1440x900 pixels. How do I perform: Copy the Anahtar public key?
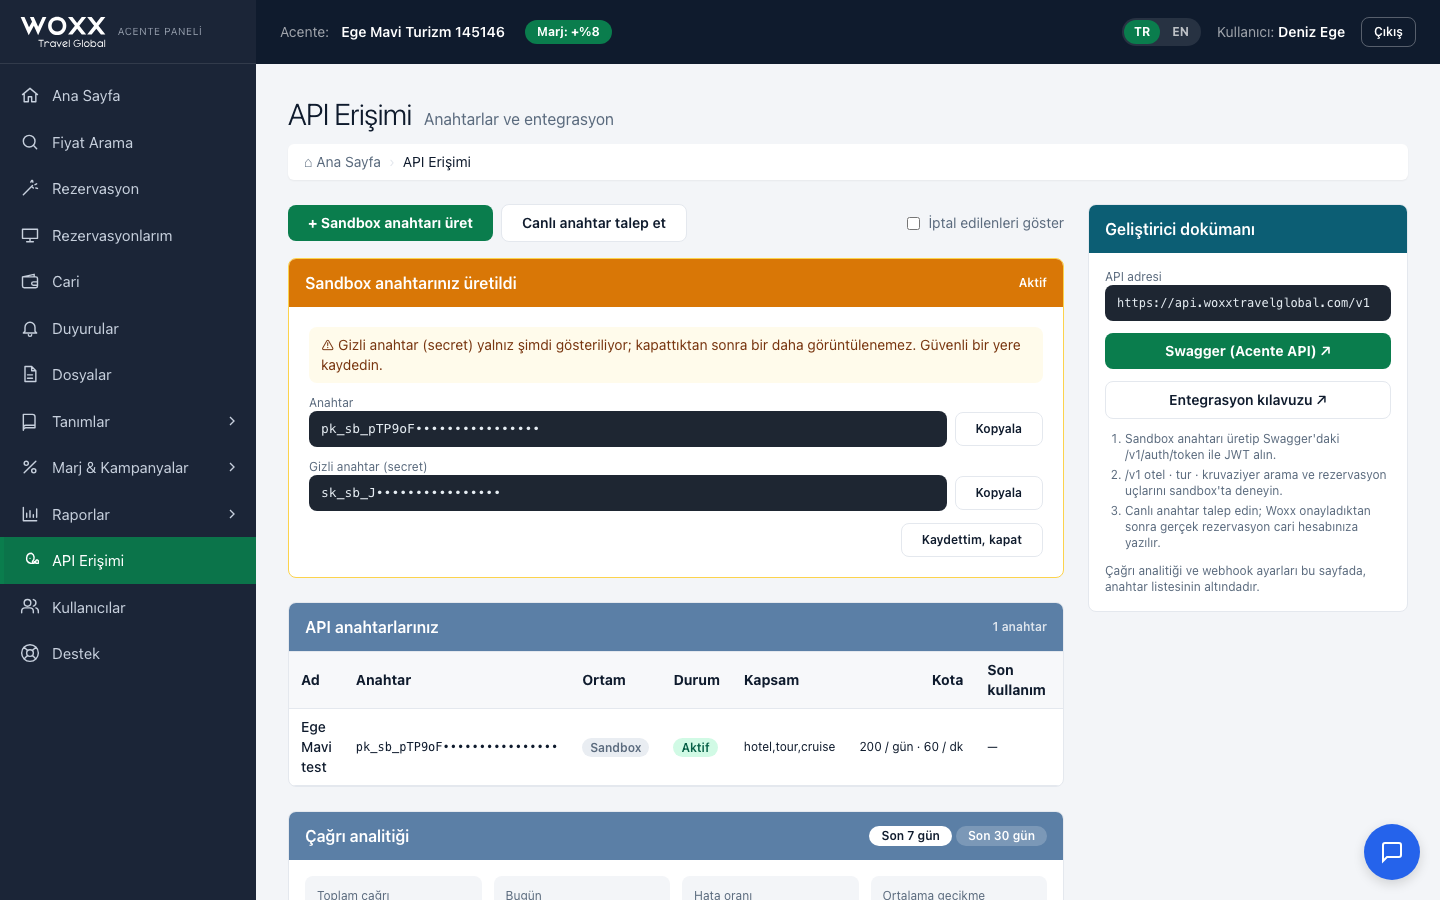click(x=998, y=429)
